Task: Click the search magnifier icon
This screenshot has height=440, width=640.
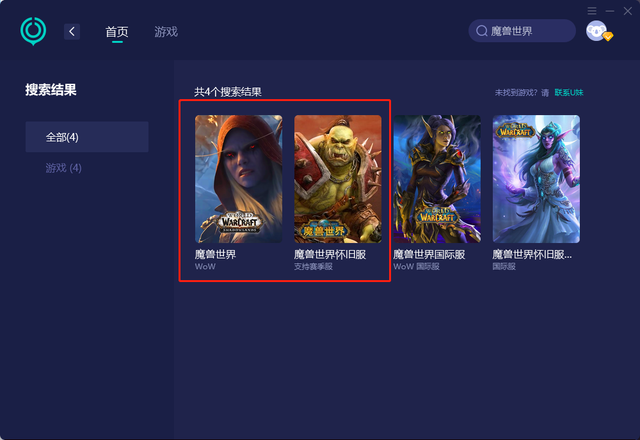Action: tap(482, 31)
